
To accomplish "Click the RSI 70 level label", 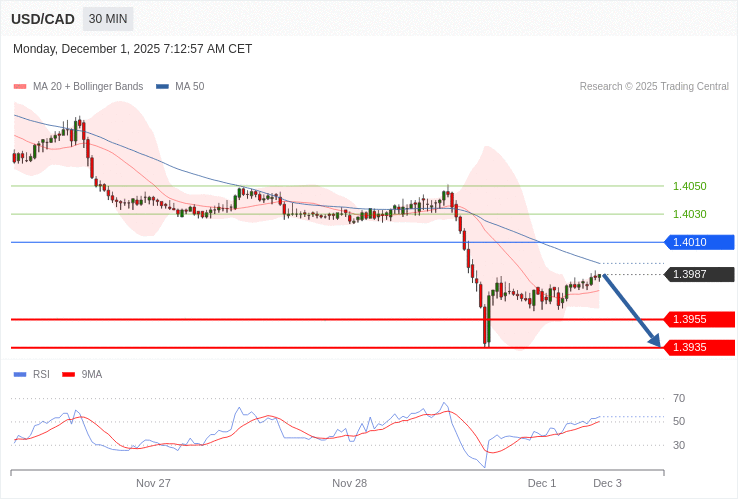I will click(679, 398).
